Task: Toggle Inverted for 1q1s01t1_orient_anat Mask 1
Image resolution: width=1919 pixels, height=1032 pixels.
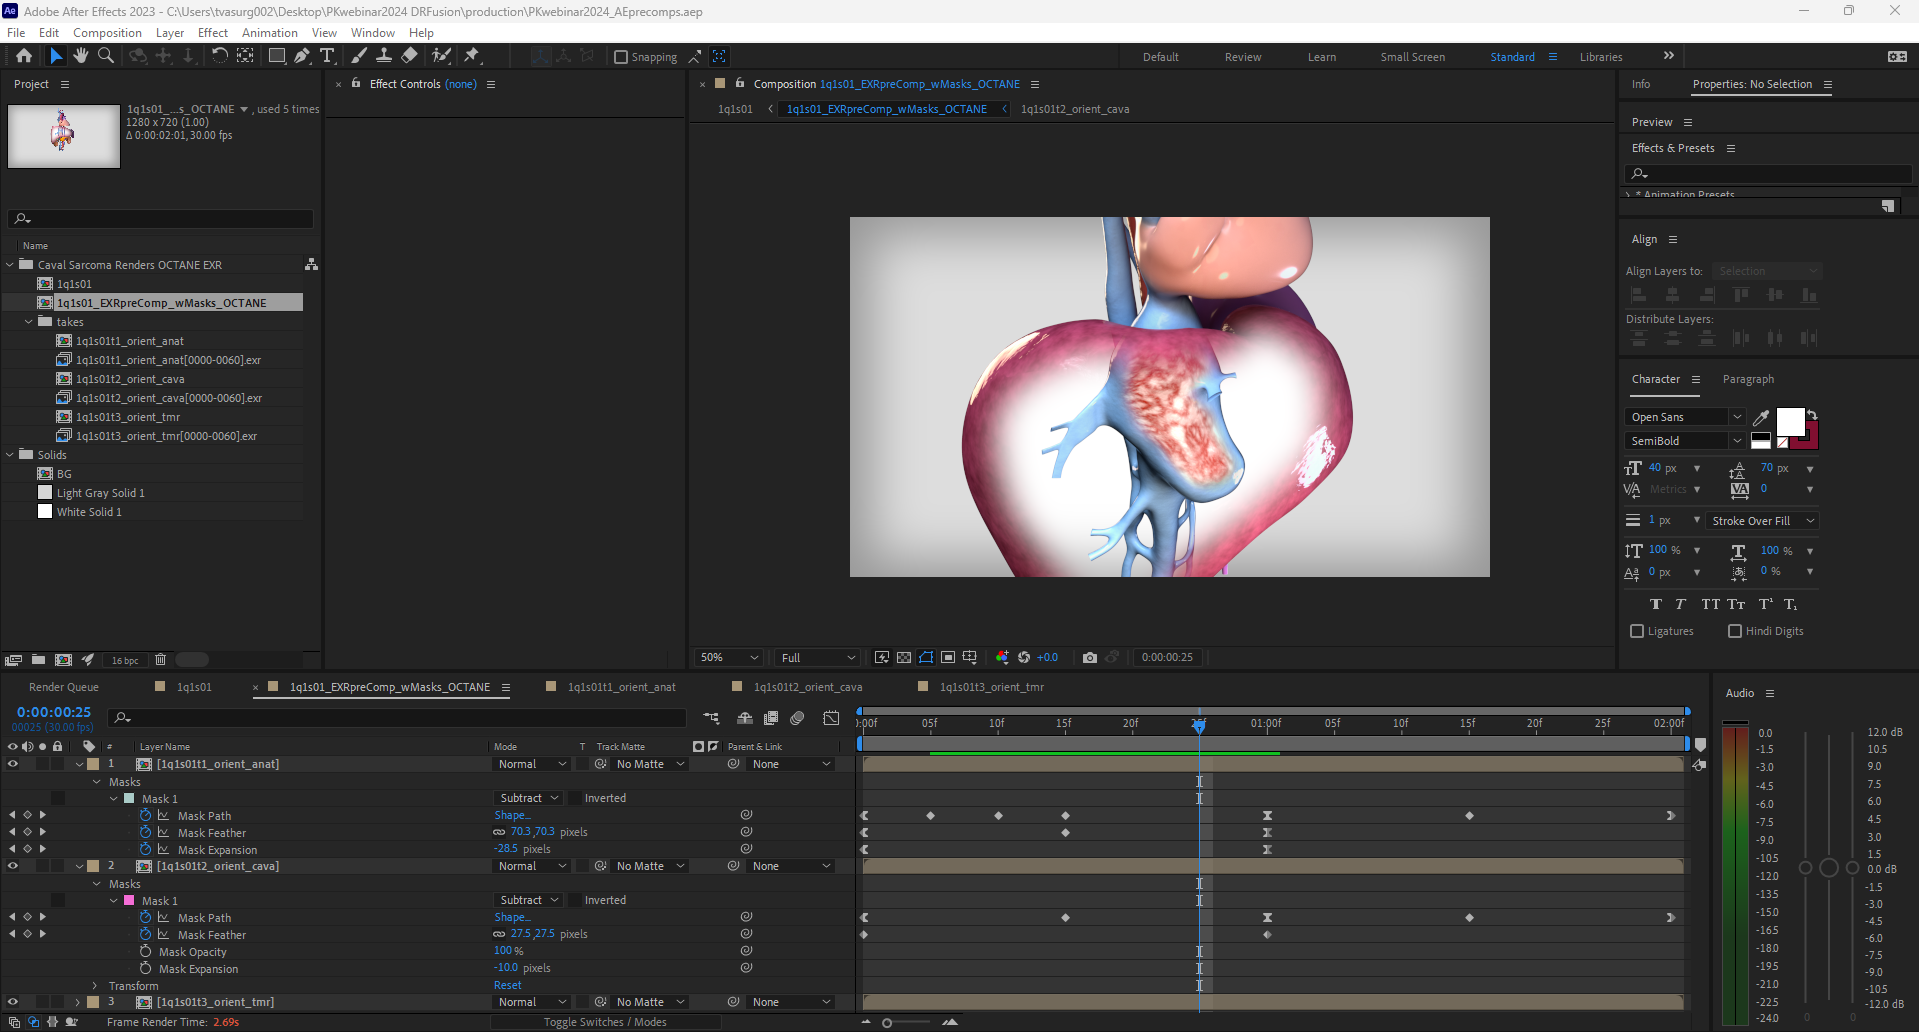Action: click(x=576, y=798)
